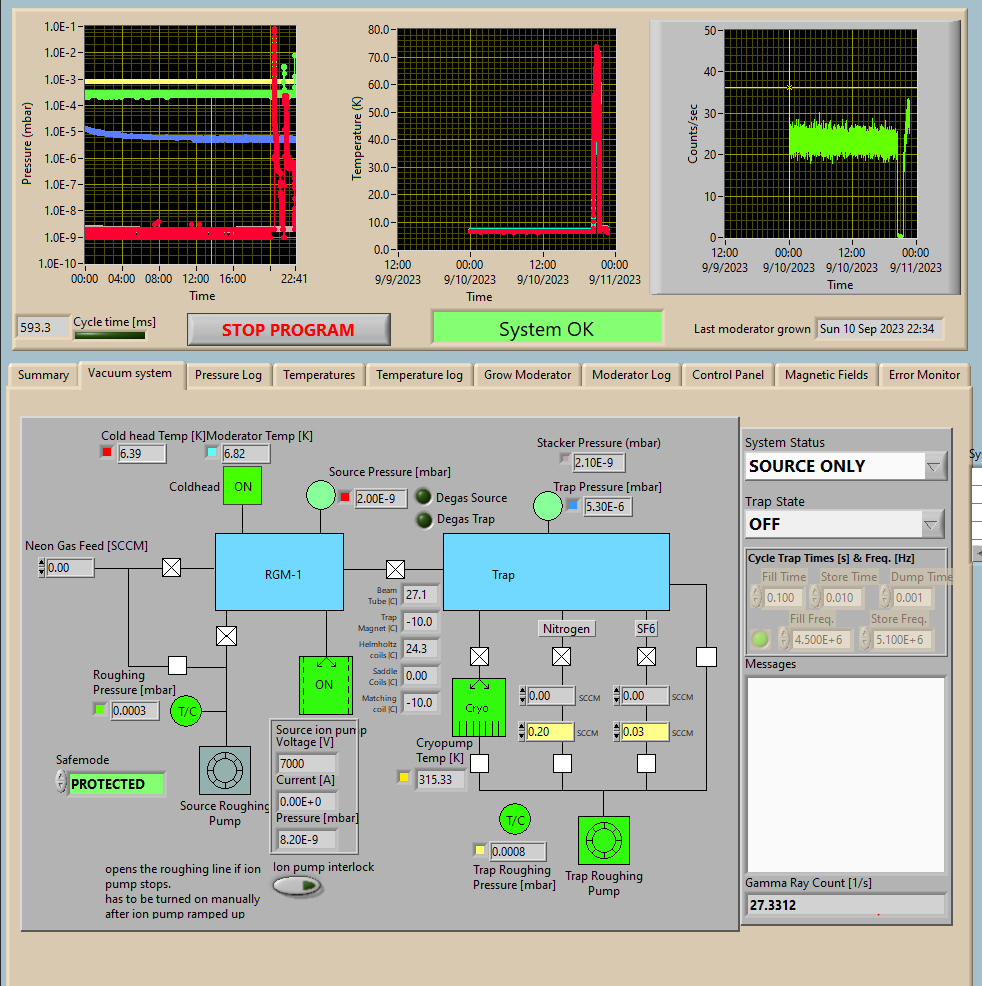This screenshot has height=986, width=982.
Task: Click the Trap Roughing Pump icon
Action: point(603,841)
